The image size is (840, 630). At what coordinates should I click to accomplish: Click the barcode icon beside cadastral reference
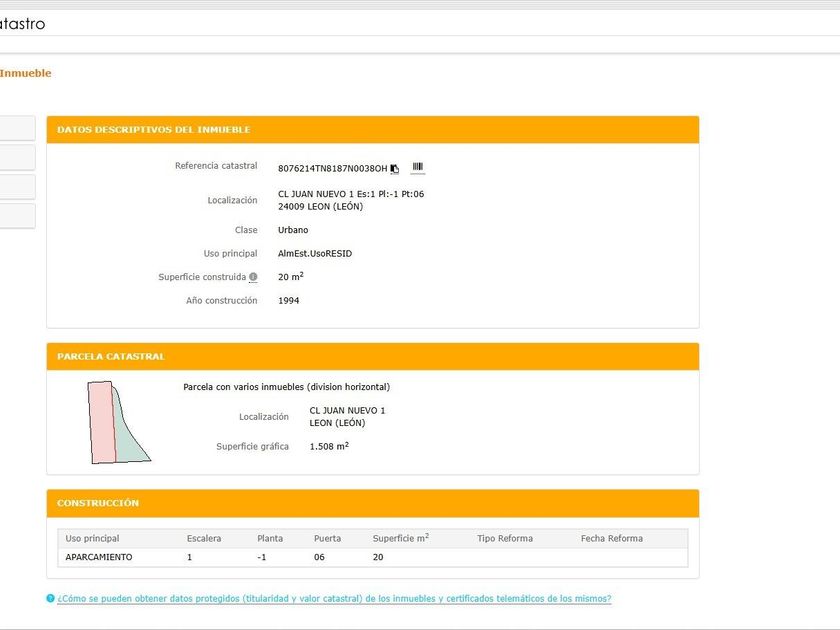point(418,167)
